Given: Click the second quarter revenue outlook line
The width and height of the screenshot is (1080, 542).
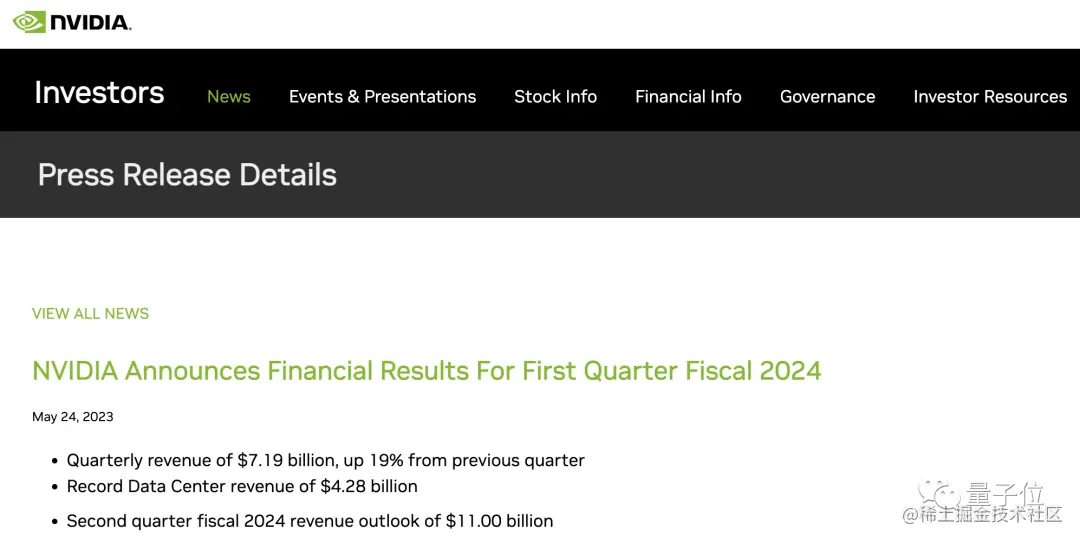Looking at the screenshot, I should (309, 521).
